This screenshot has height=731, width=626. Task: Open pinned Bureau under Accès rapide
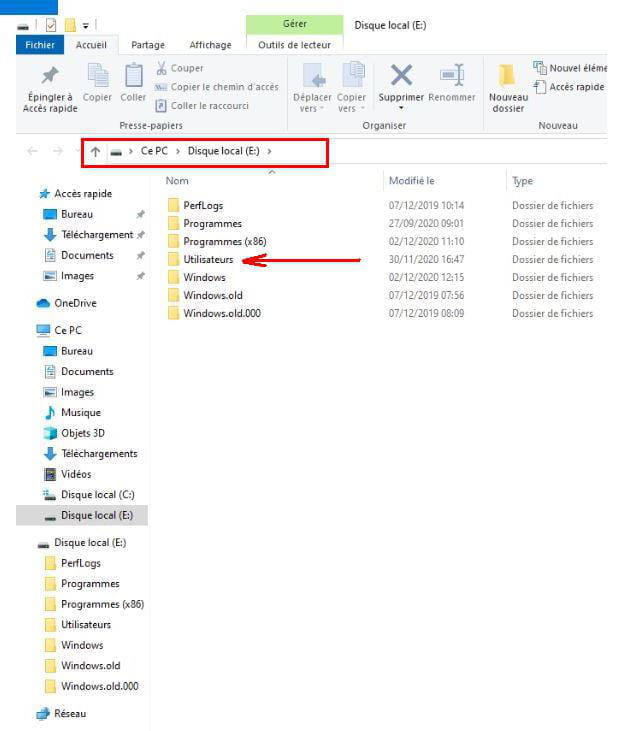pos(76,214)
